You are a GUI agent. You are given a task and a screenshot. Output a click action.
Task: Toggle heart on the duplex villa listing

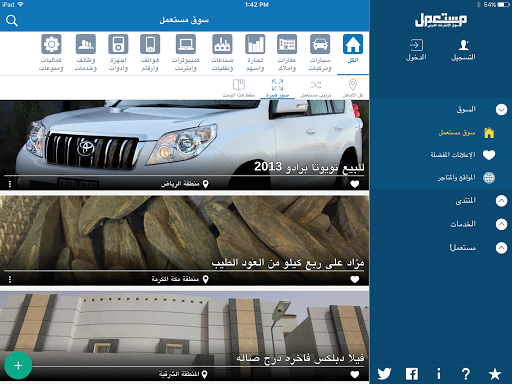pos(355,375)
